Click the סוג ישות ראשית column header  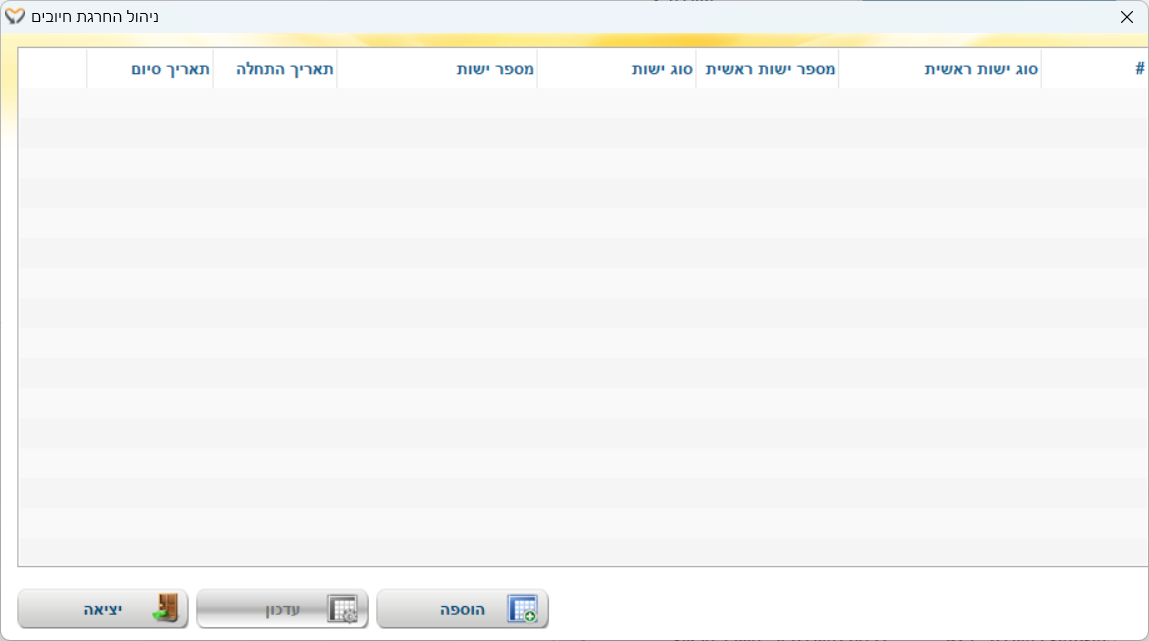(x=980, y=69)
